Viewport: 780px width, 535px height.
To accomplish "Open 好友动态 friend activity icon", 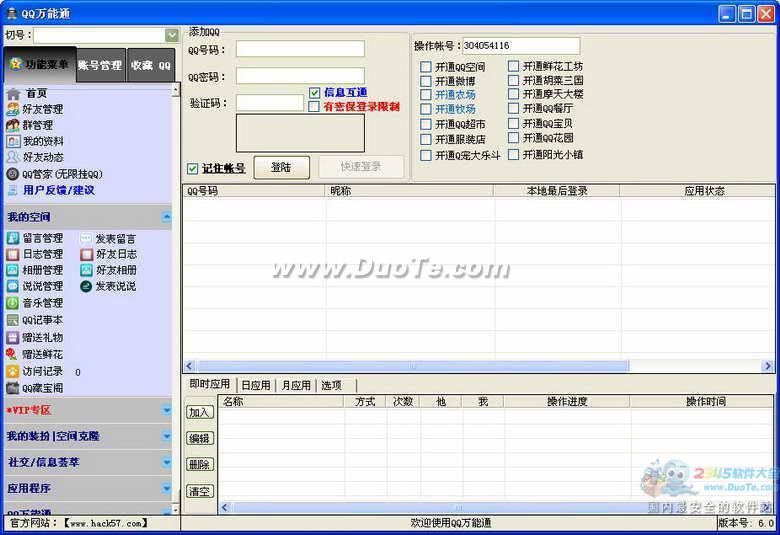I will (13, 157).
